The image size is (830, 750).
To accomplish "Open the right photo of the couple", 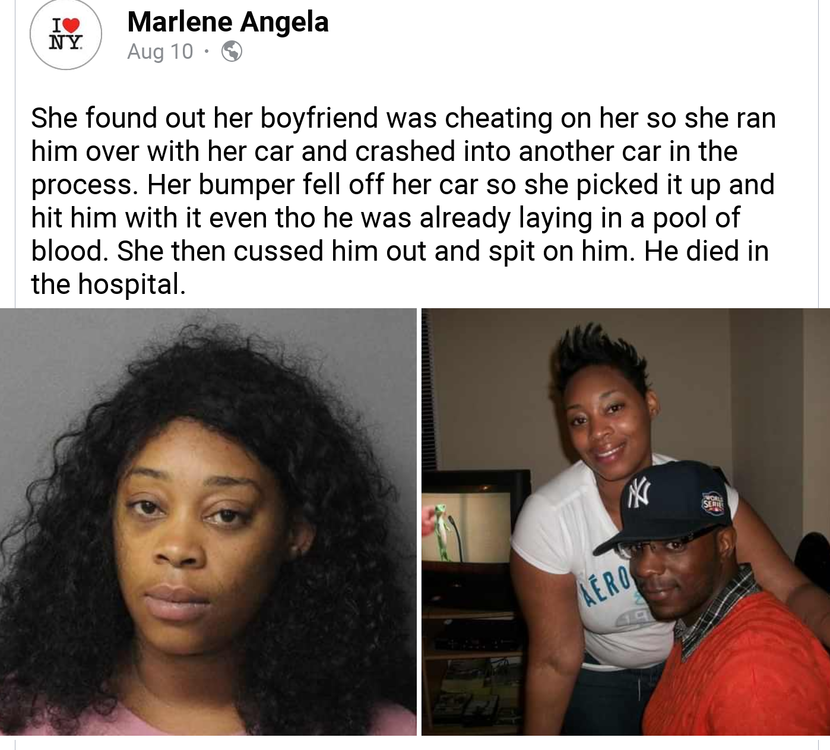I will (626, 522).
